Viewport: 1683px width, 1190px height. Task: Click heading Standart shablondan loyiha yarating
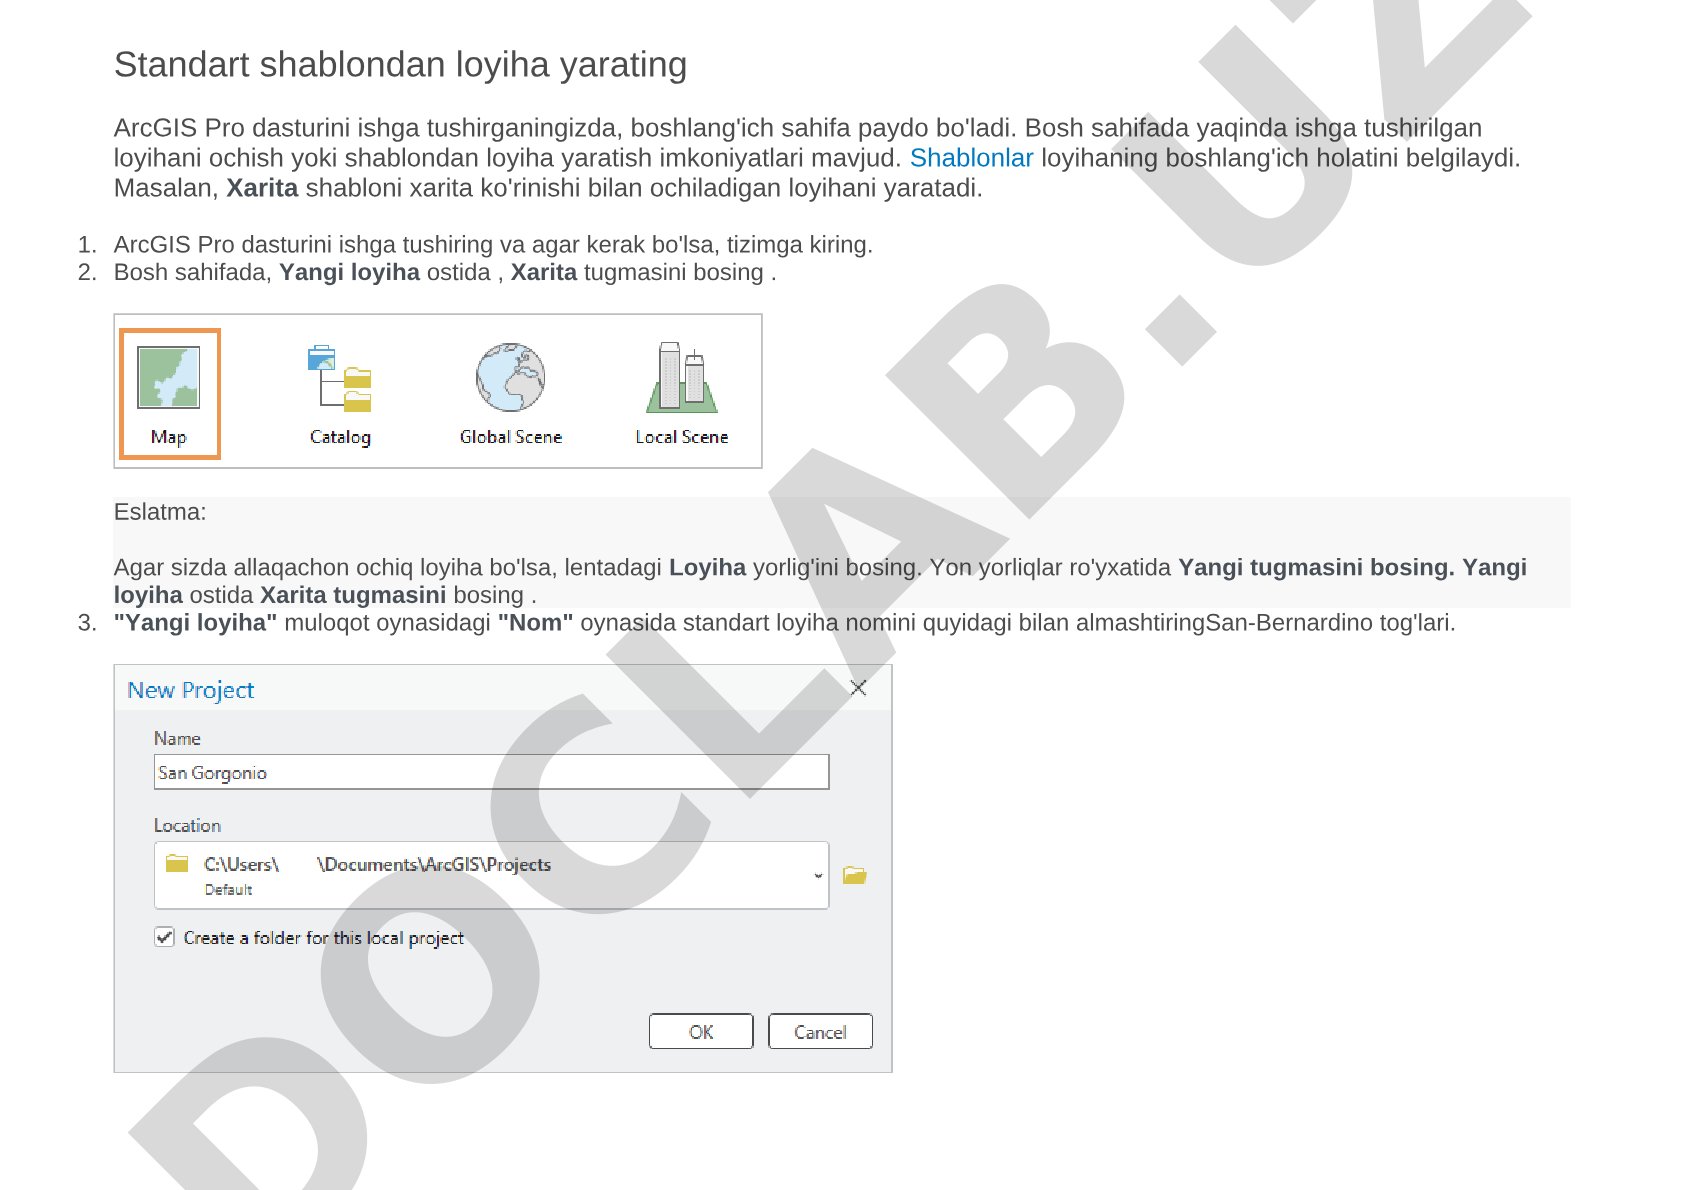(400, 65)
